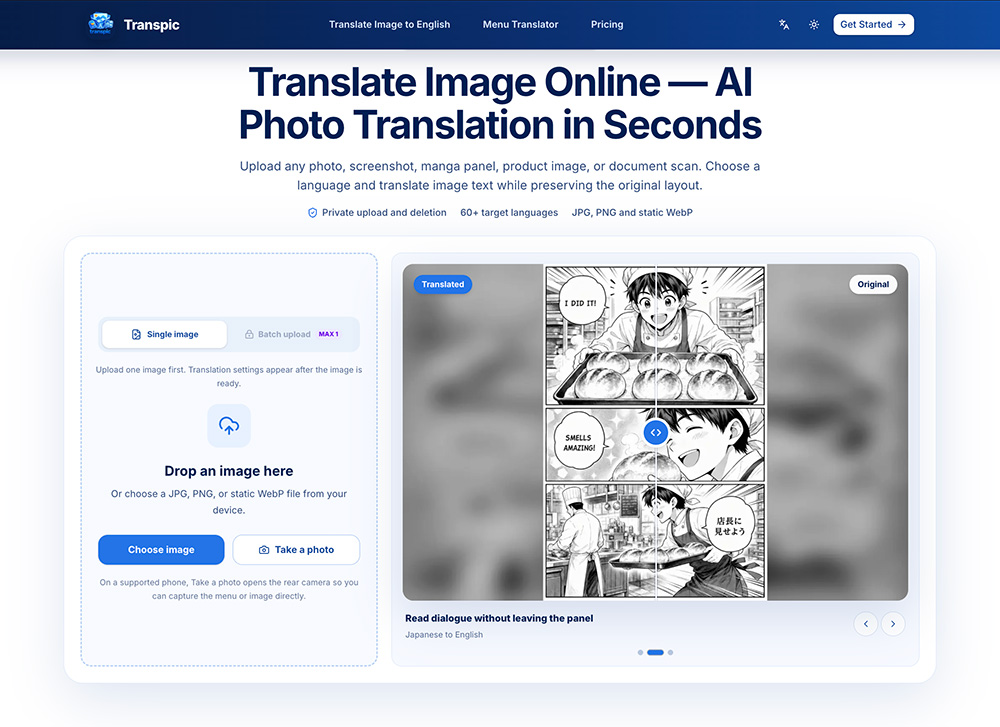This screenshot has height=727, width=1000.
Task: Grab the comparison slider handle
Action: click(656, 432)
